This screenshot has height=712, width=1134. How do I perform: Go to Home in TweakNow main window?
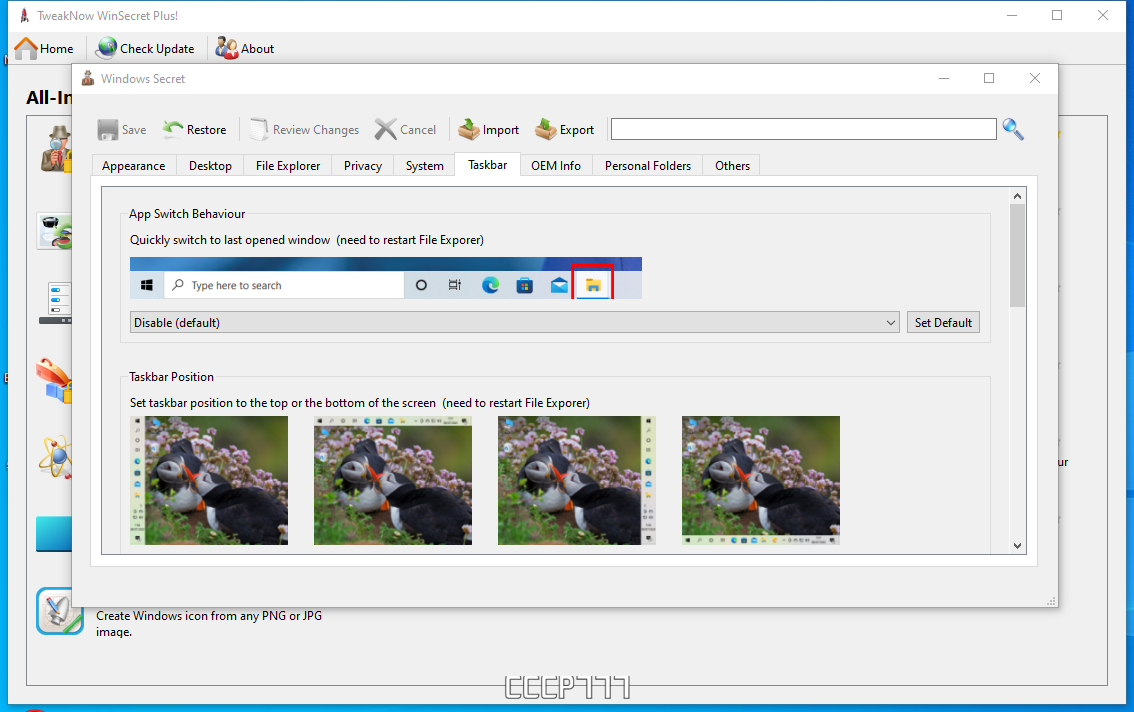tap(44, 48)
